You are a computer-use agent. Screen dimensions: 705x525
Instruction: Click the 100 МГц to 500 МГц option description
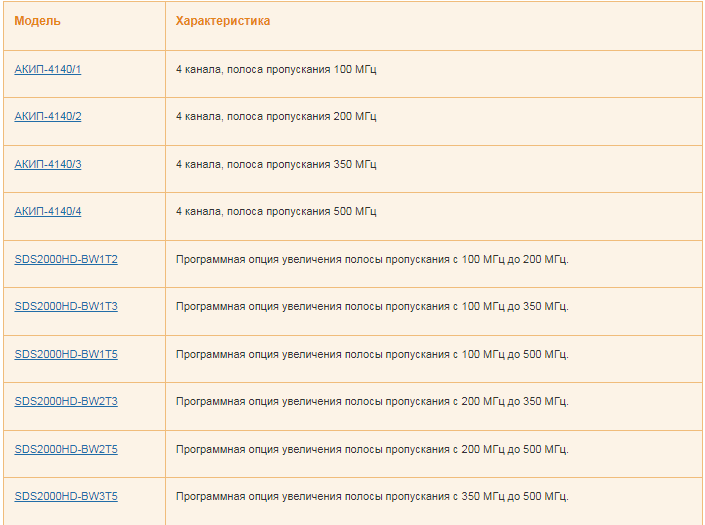[372, 355]
